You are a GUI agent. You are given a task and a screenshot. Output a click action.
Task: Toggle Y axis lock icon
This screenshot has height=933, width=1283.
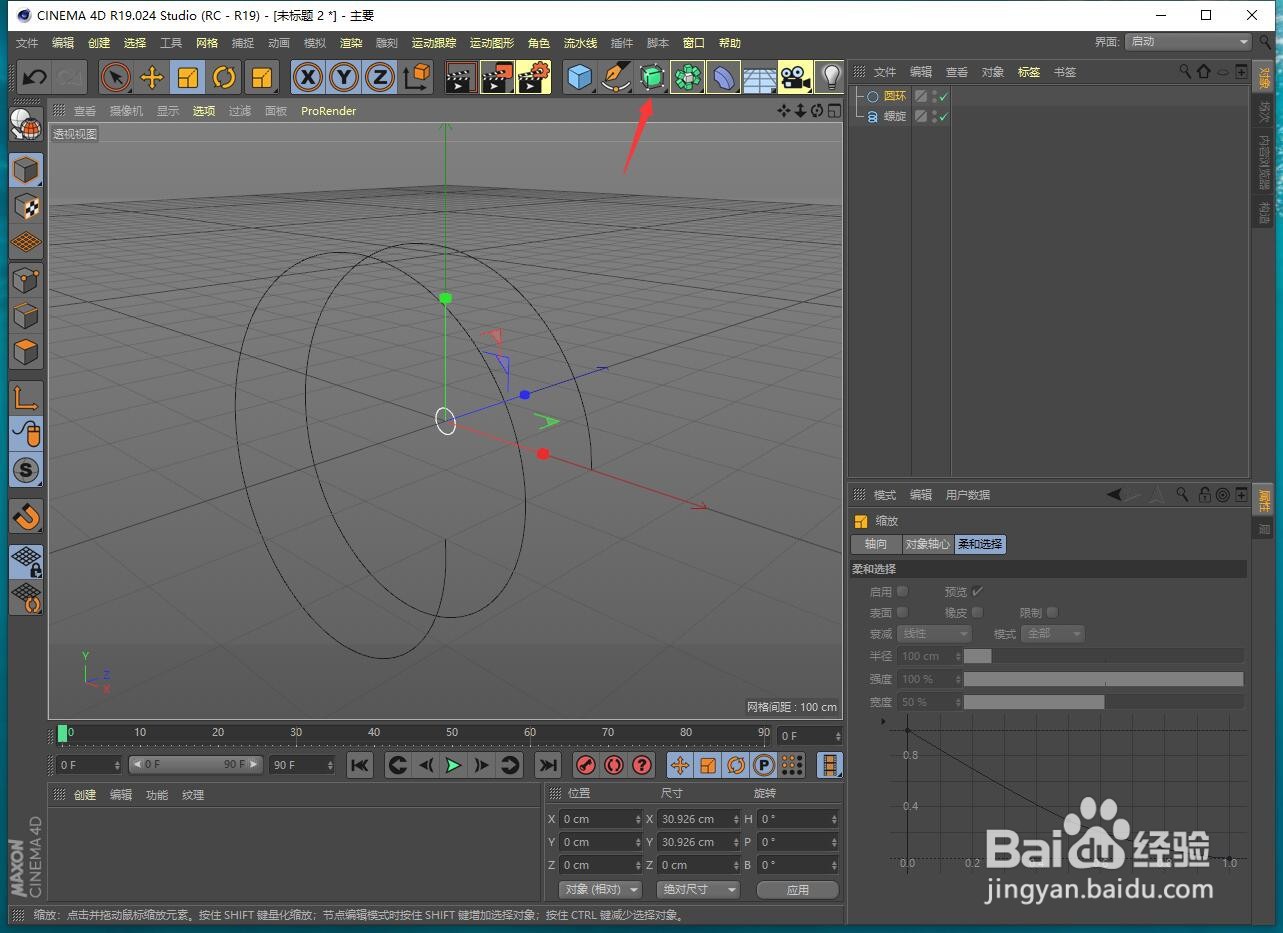point(344,77)
